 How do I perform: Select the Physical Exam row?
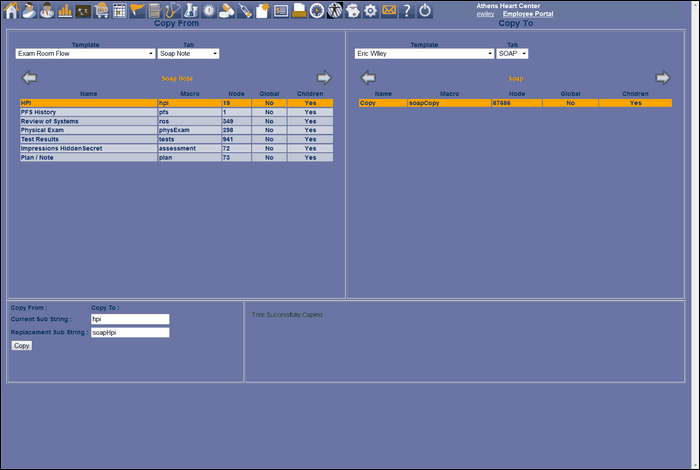coord(176,130)
